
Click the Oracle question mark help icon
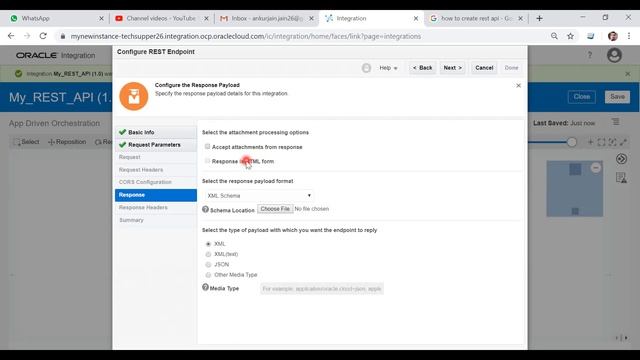point(589,55)
